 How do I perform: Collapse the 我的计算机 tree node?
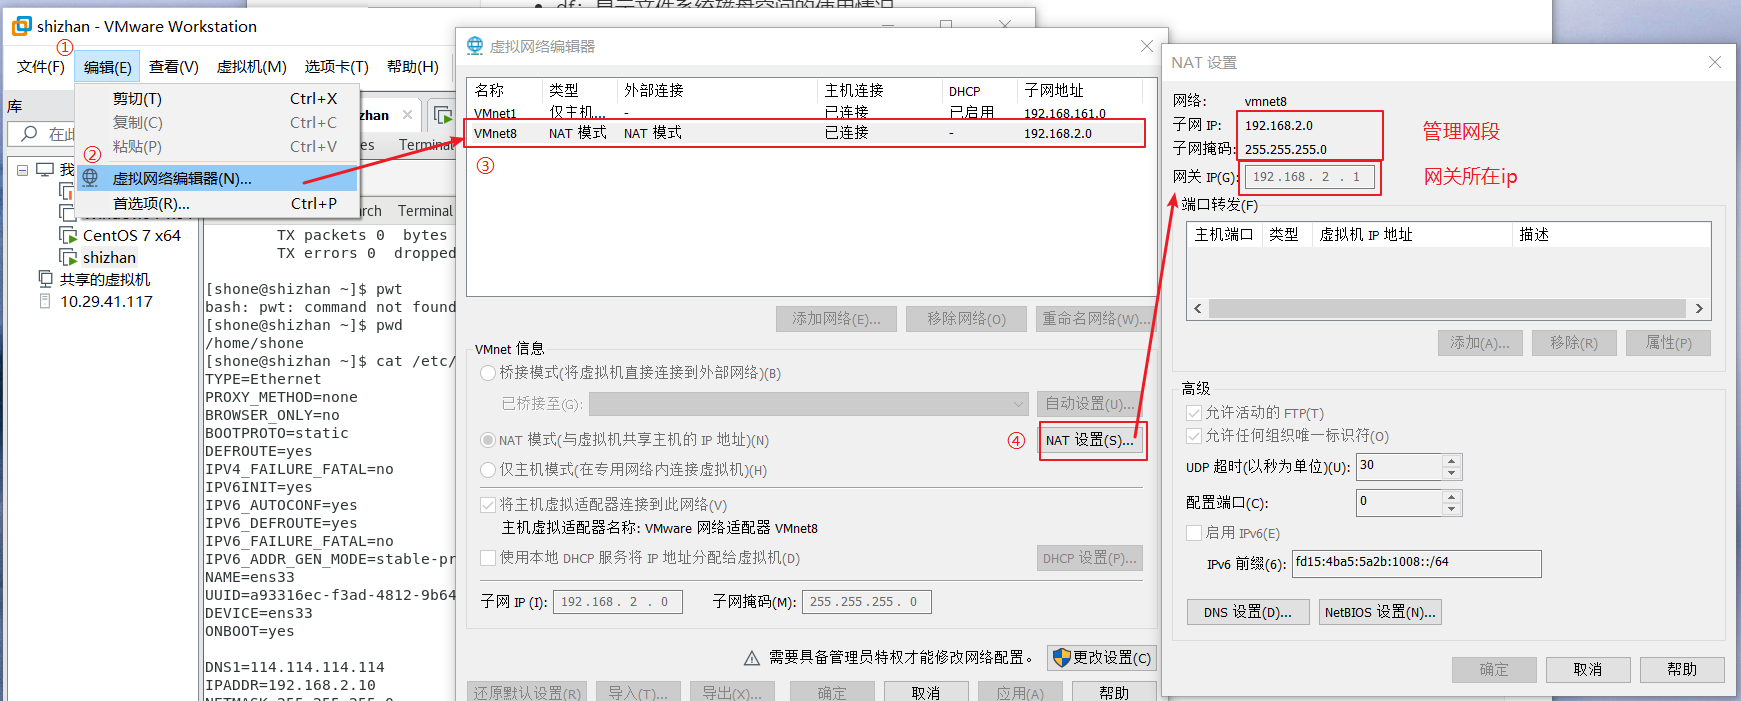[x=22, y=170]
